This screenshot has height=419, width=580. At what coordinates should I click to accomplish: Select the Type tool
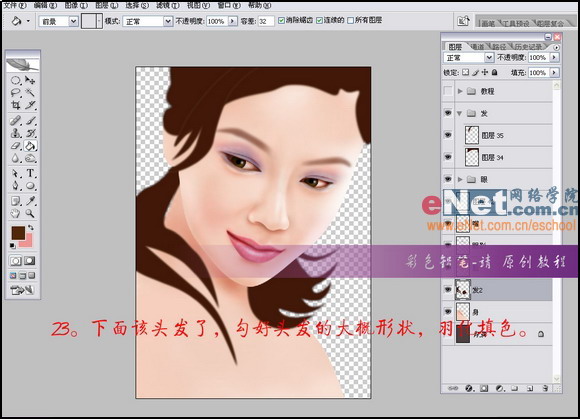click(30, 173)
